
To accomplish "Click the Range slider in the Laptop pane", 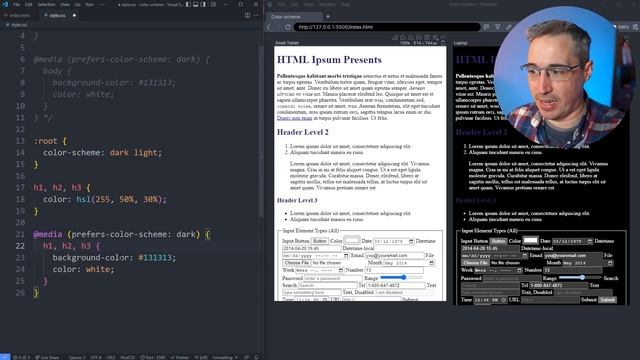I will (x=580, y=278).
